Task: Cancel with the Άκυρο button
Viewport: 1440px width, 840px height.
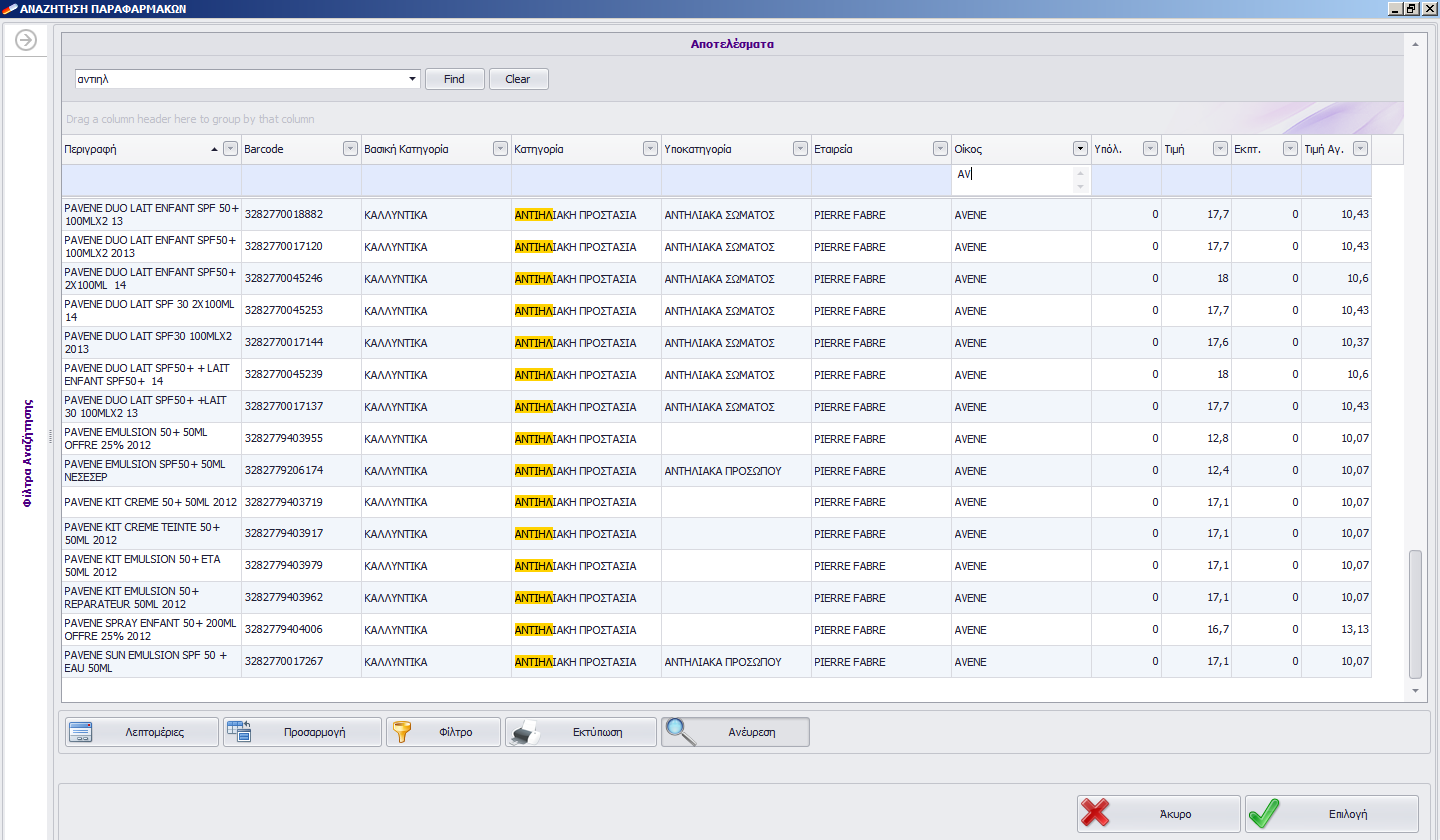Action: (1158, 814)
